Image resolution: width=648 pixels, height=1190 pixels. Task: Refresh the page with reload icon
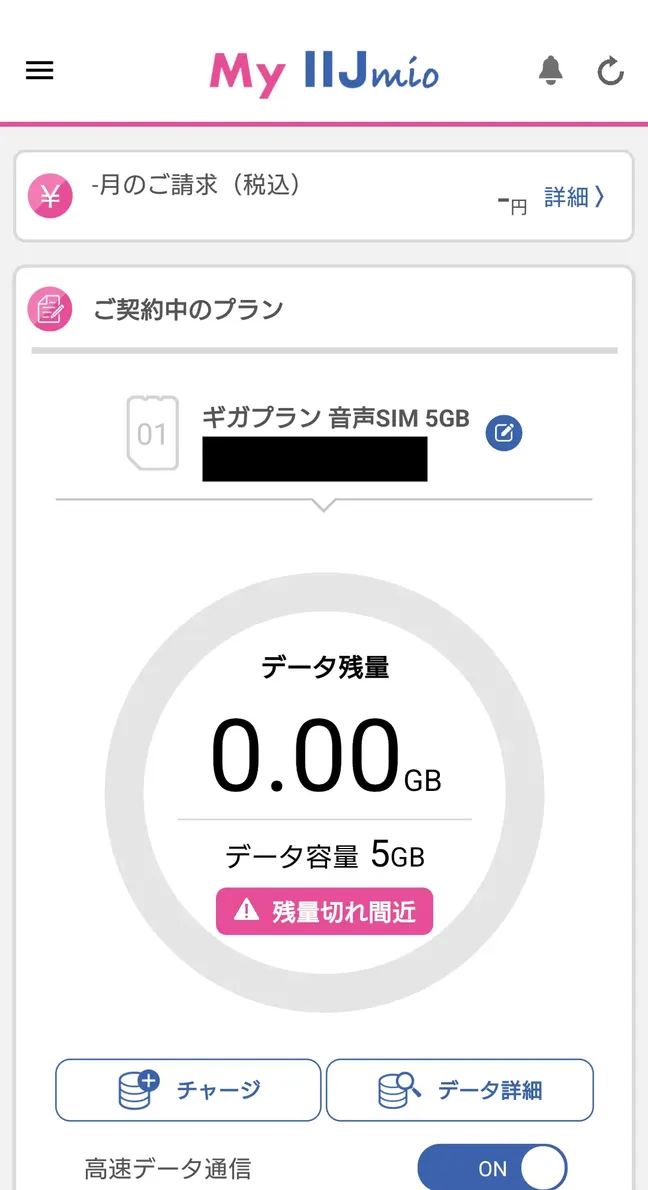tap(610, 71)
